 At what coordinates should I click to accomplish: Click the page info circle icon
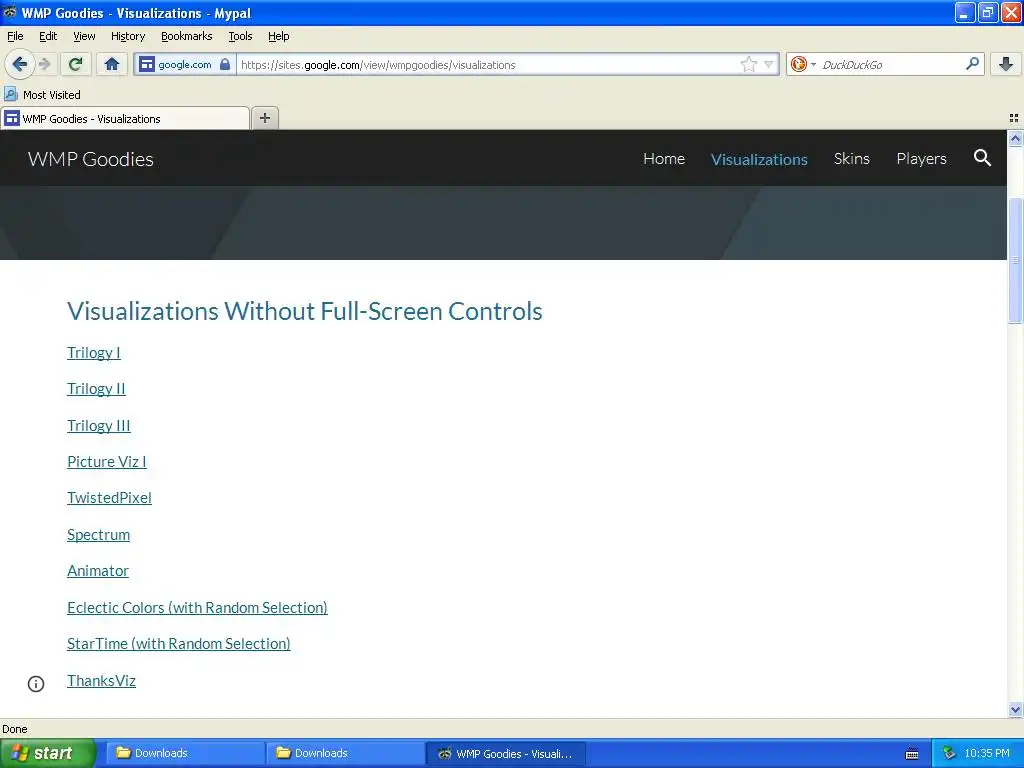point(36,684)
